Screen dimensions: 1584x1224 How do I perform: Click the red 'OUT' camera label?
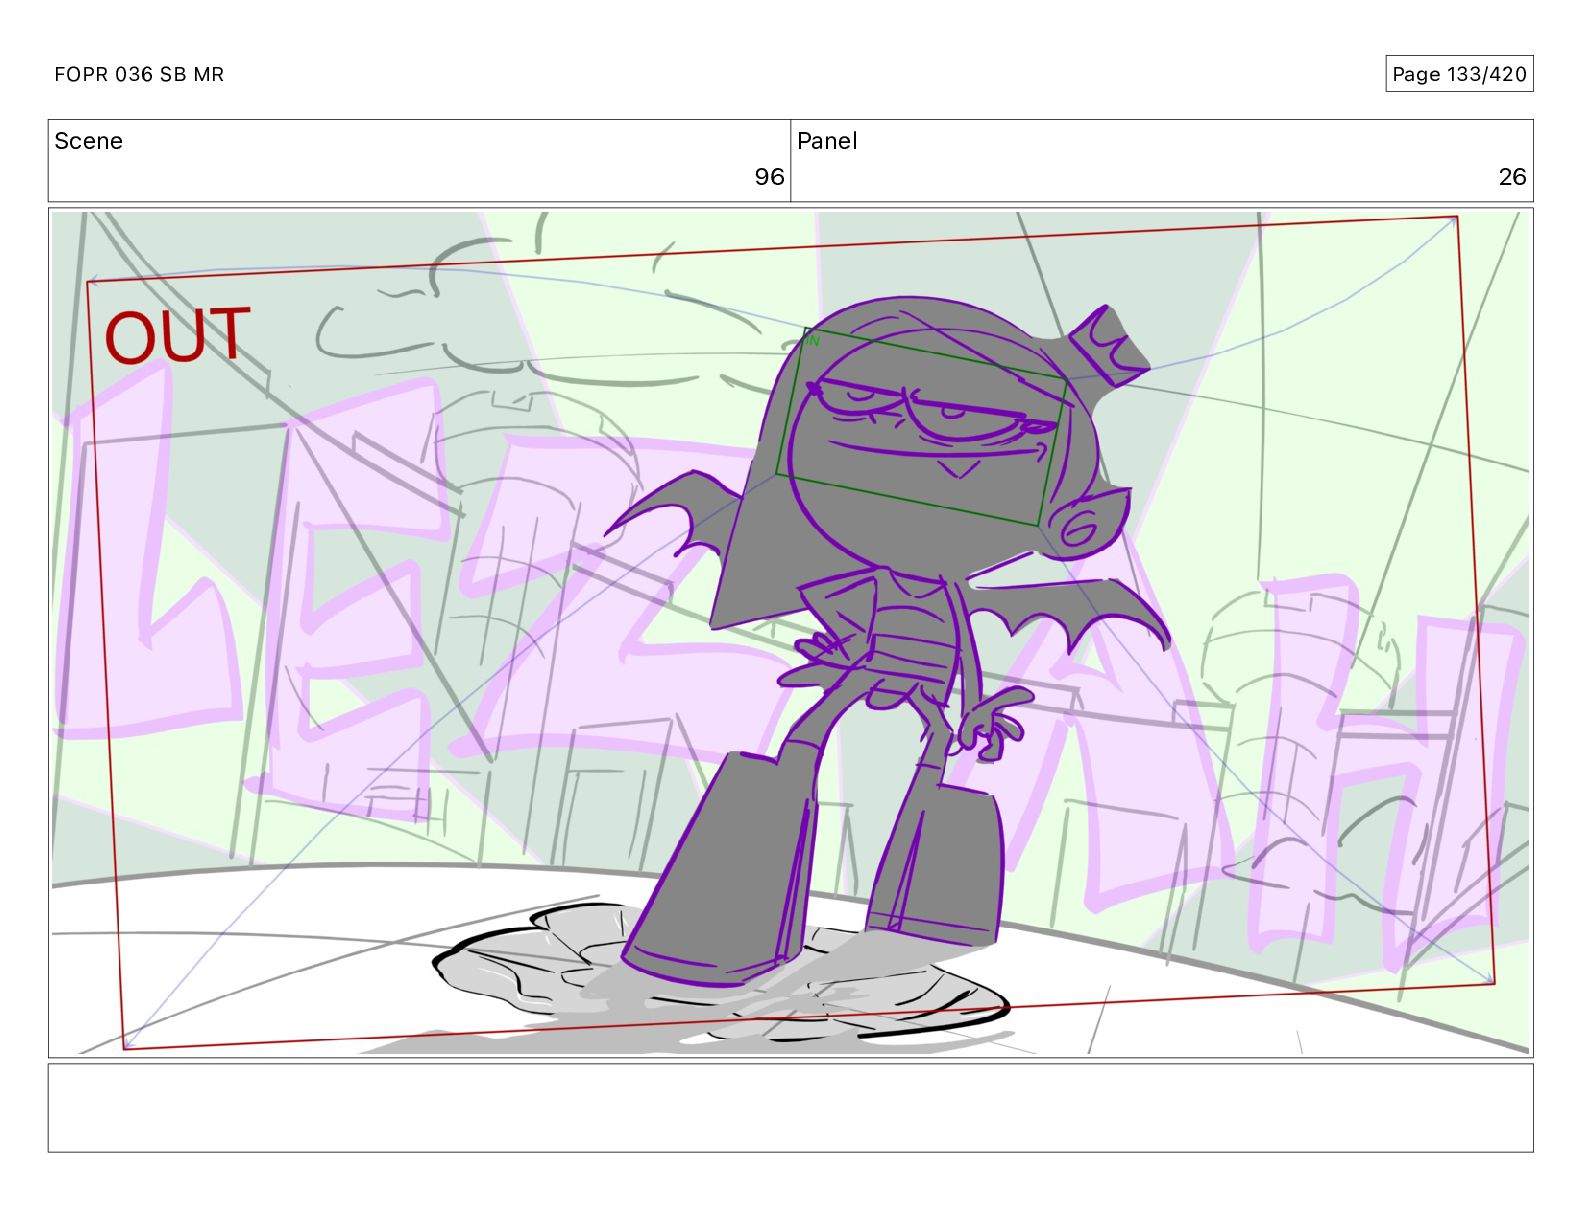pyautogui.click(x=177, y=336)
